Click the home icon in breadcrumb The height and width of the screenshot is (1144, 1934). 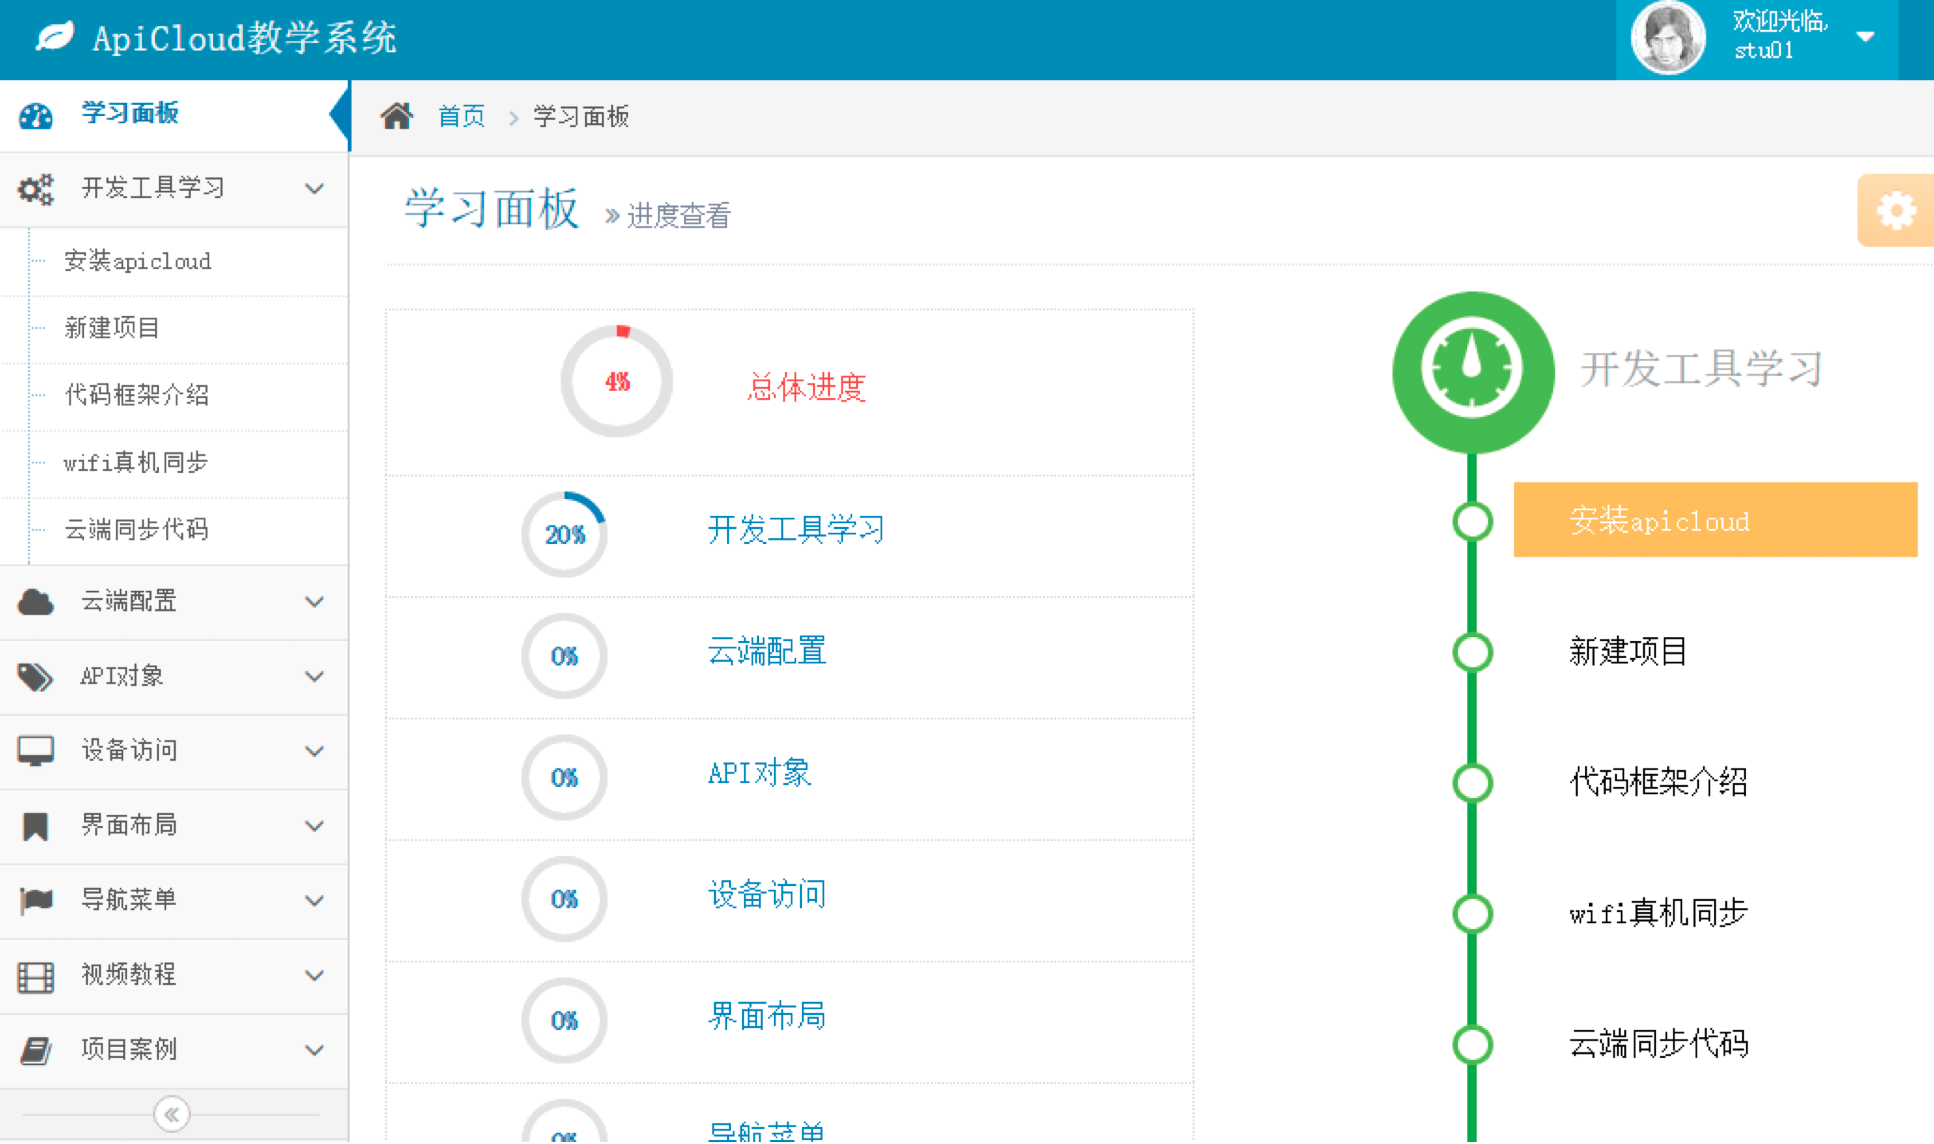397,116
